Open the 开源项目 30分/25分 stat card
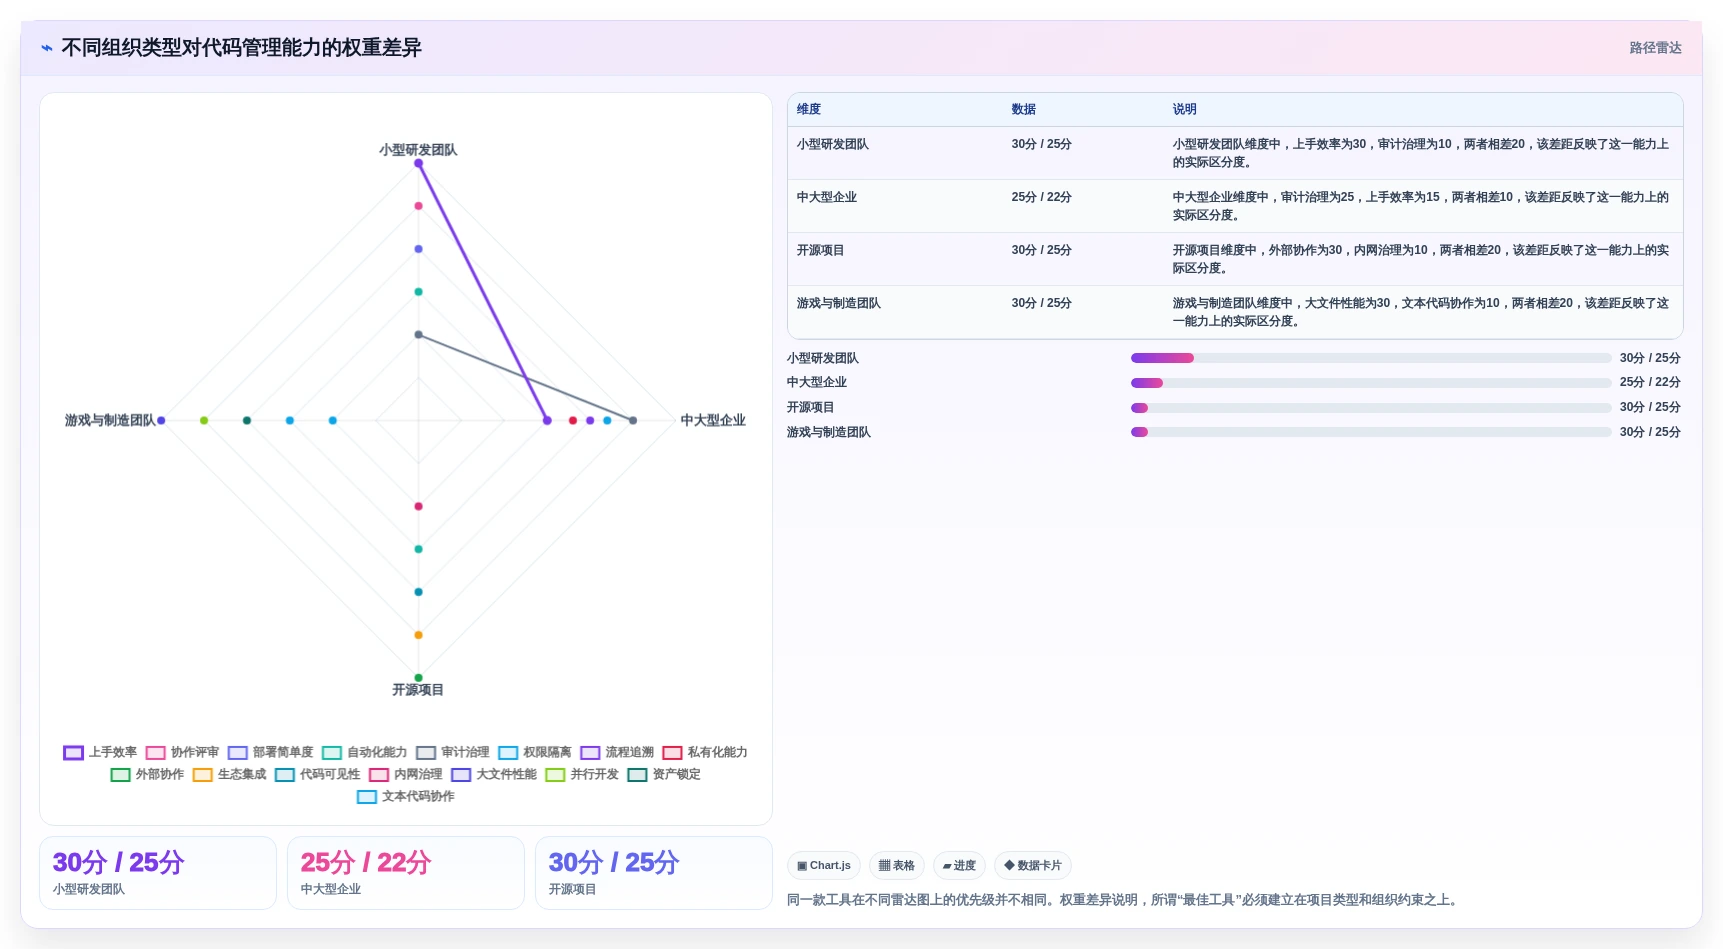The height and width of the screenshot is (949, 1723). (x=654, y=873)
